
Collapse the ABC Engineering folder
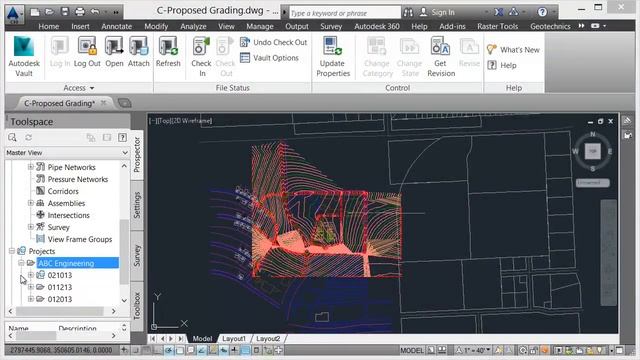pyautogui.click(x=21, y=263)
